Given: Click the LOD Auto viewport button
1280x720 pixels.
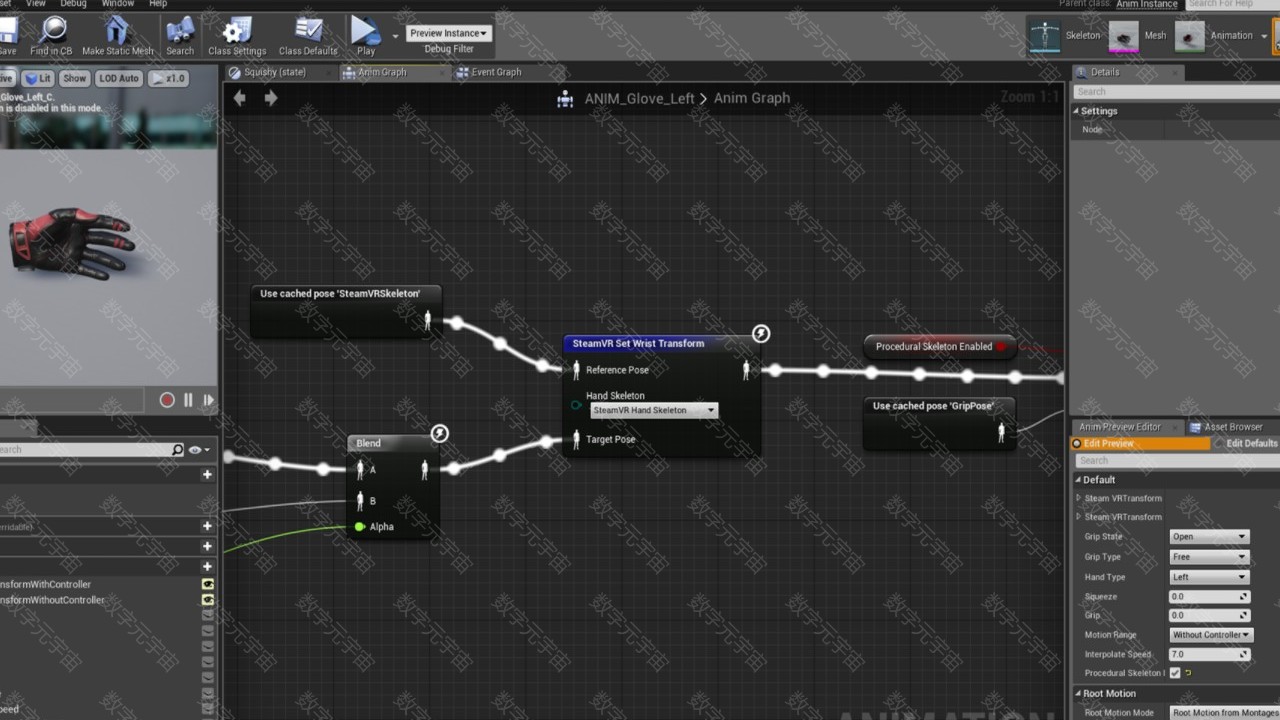Looking at the screenshot, I should 119,78.
